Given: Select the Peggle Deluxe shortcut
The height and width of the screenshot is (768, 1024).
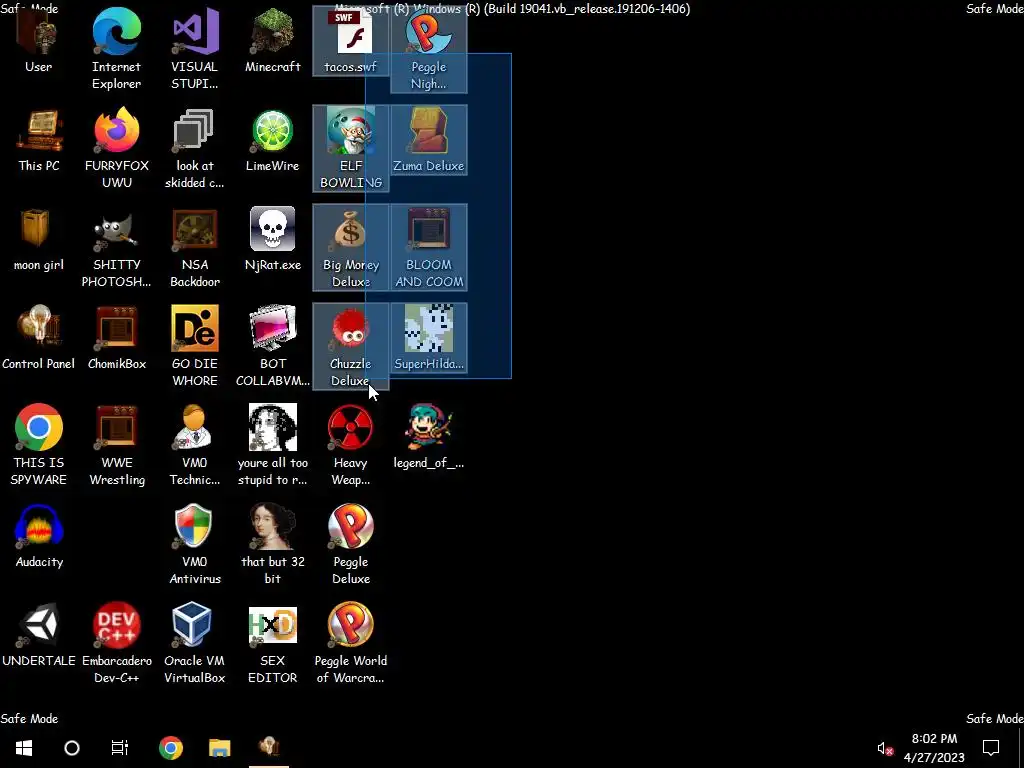Looking at the screenshot, I should pyautogui.click(x=351, y=544).
